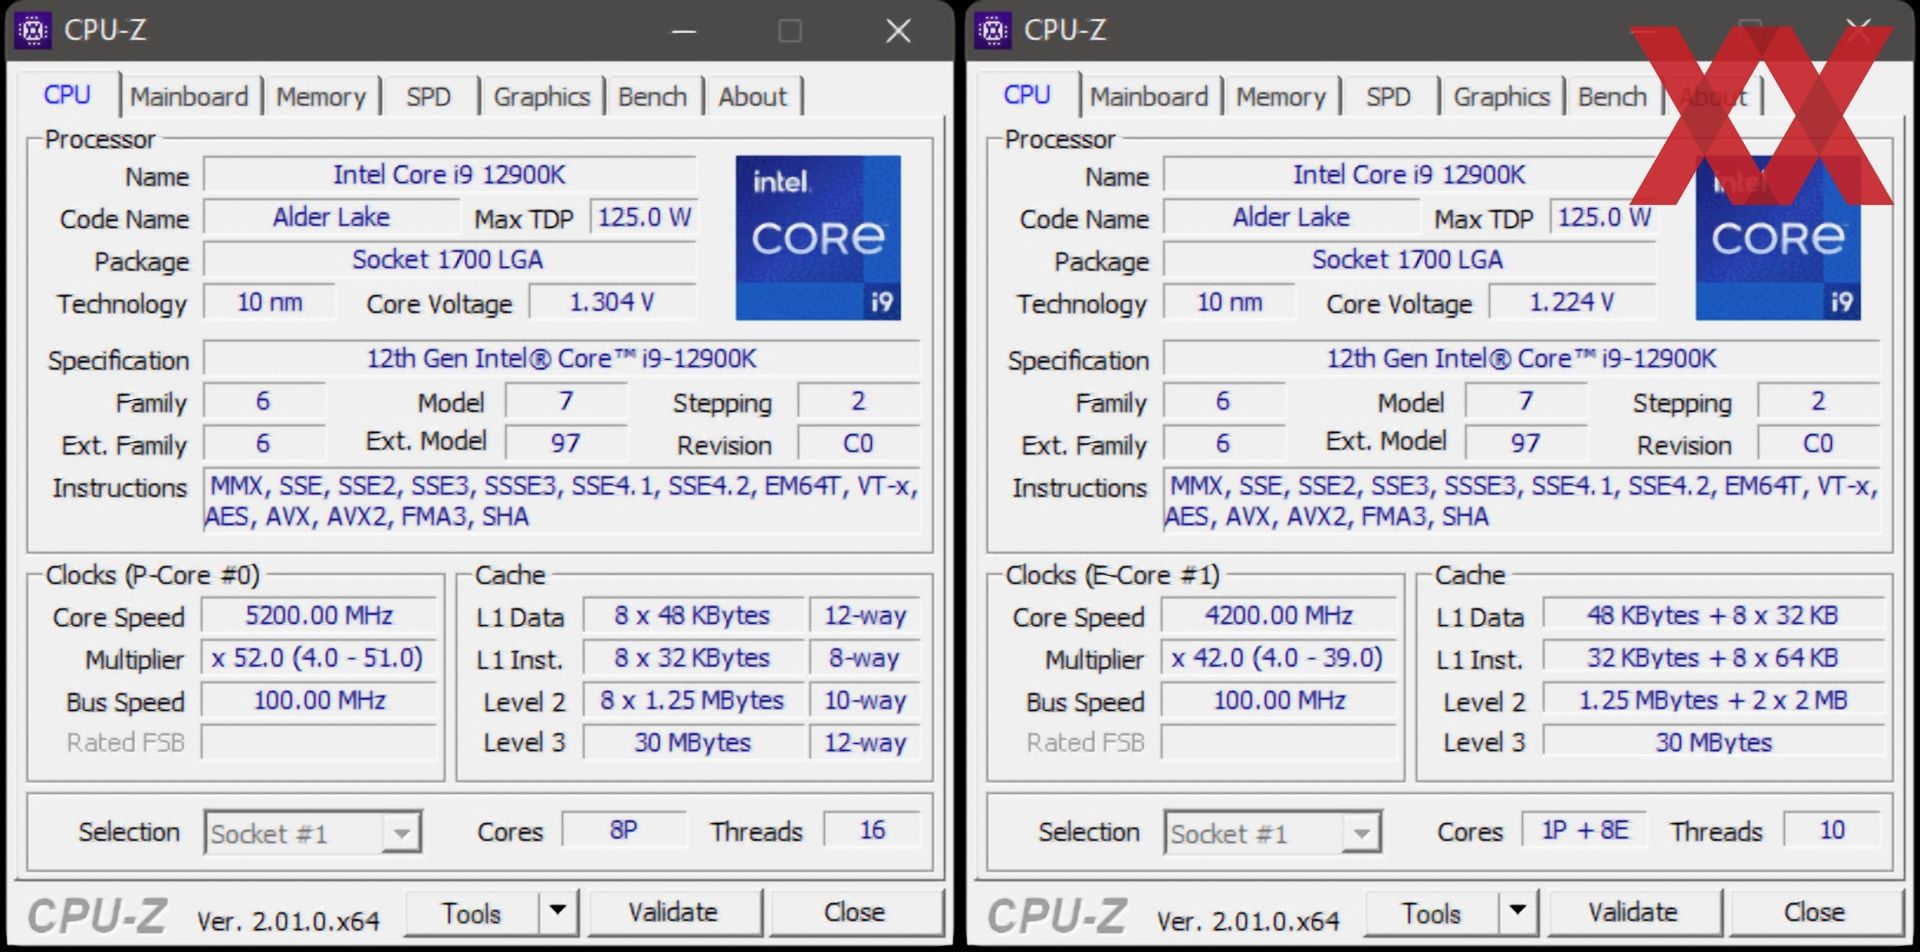Select Bench tab in right window
This screenshot has height=952, width=1920.
click(x=1613, y=97)
